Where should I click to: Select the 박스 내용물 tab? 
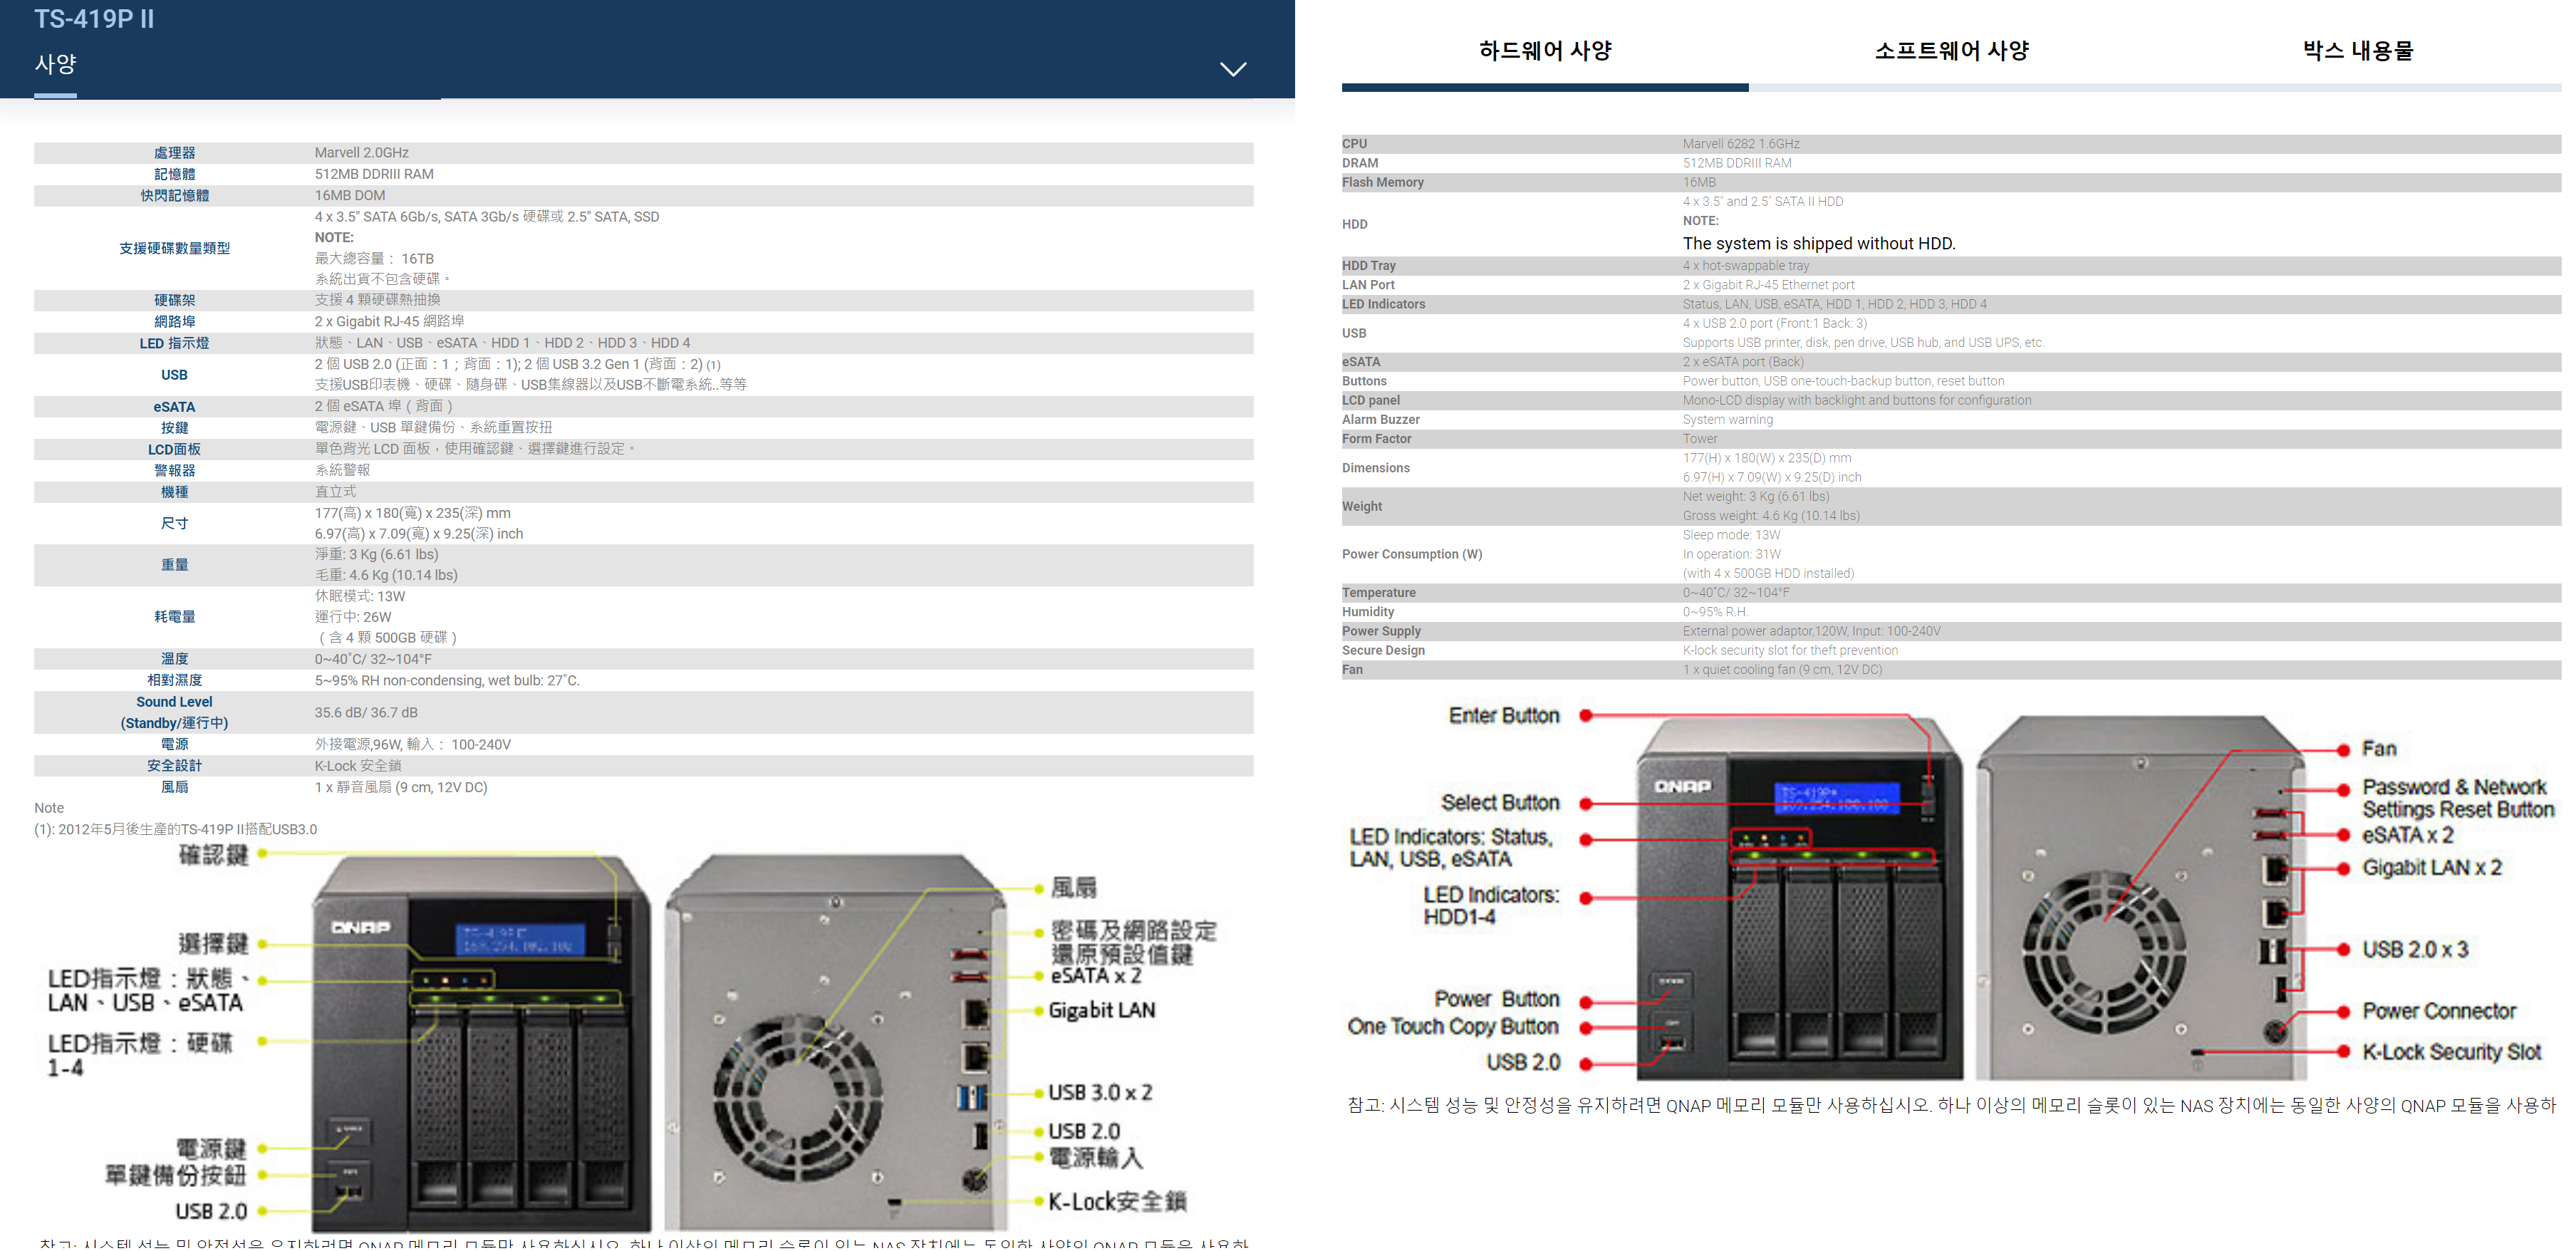click(x=2357, y=51)
